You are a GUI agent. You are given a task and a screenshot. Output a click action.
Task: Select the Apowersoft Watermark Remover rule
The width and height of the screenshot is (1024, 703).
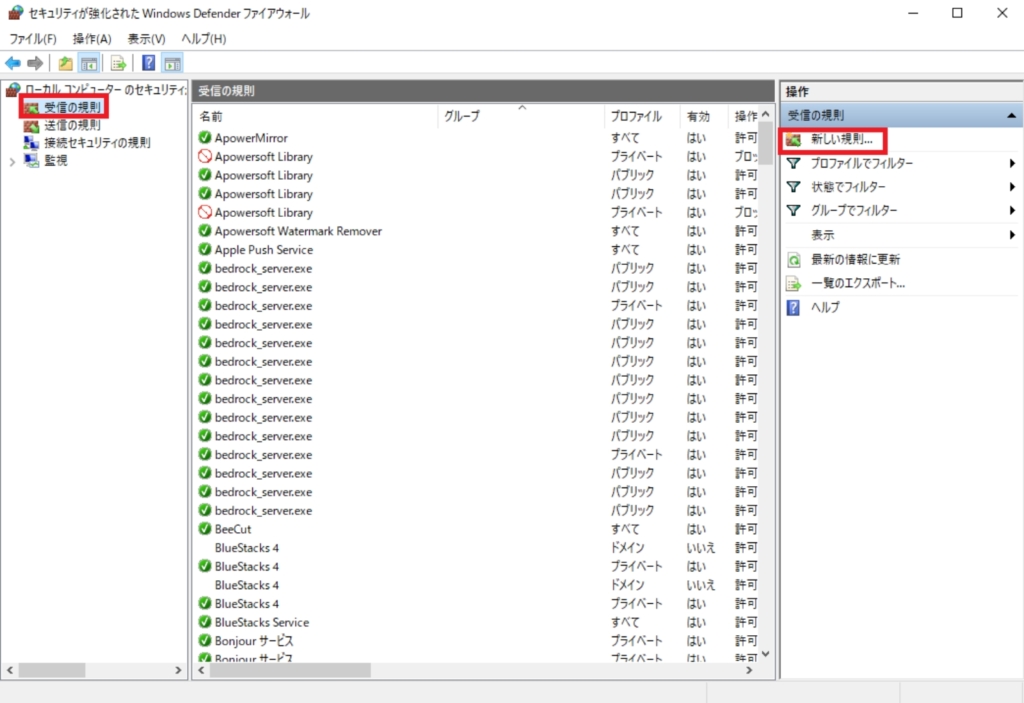point(298,231)
